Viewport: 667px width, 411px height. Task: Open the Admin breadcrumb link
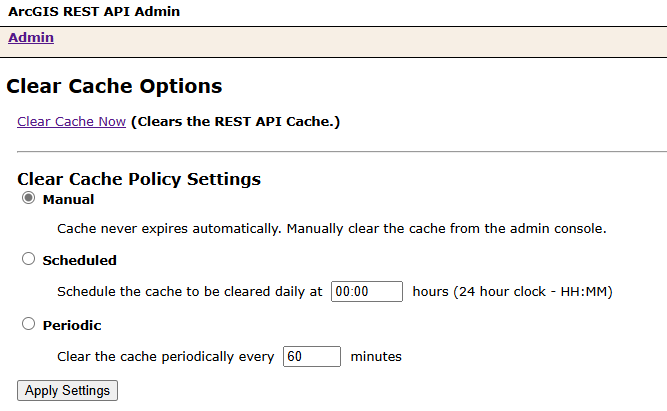pyautogui.click(x=31, y=38)
